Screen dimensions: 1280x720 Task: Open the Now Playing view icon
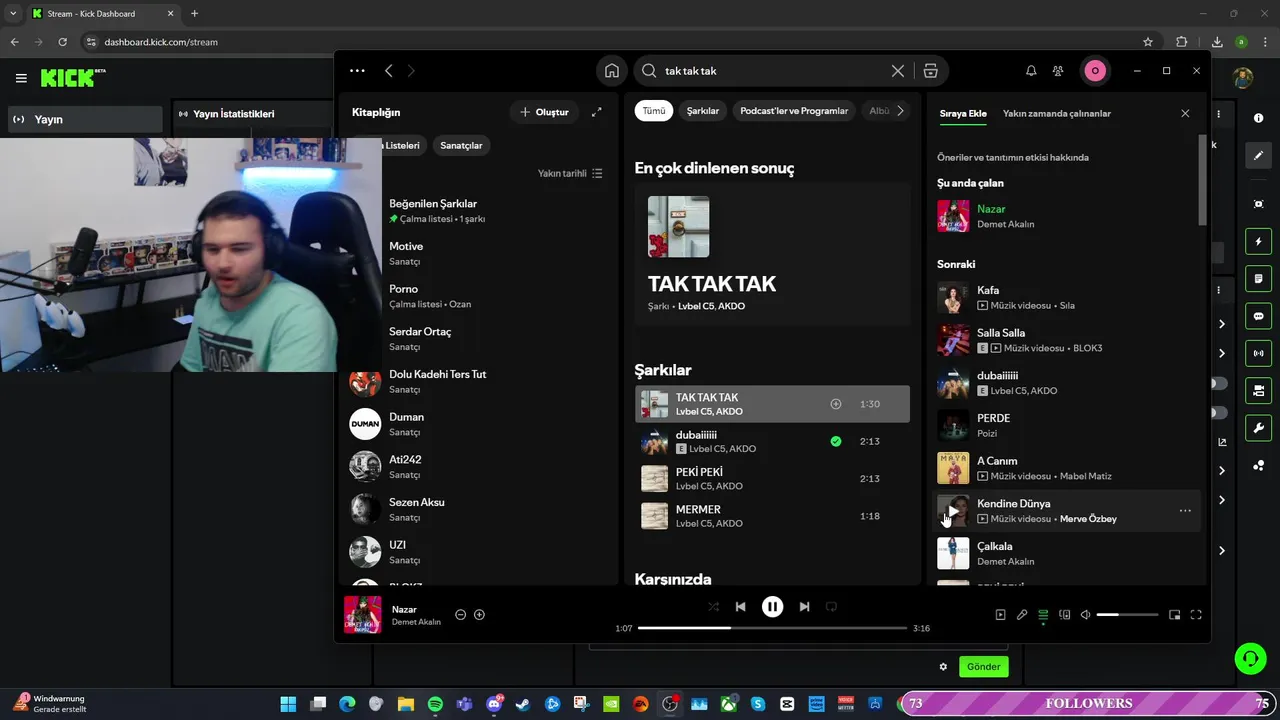click(1000, 615)
